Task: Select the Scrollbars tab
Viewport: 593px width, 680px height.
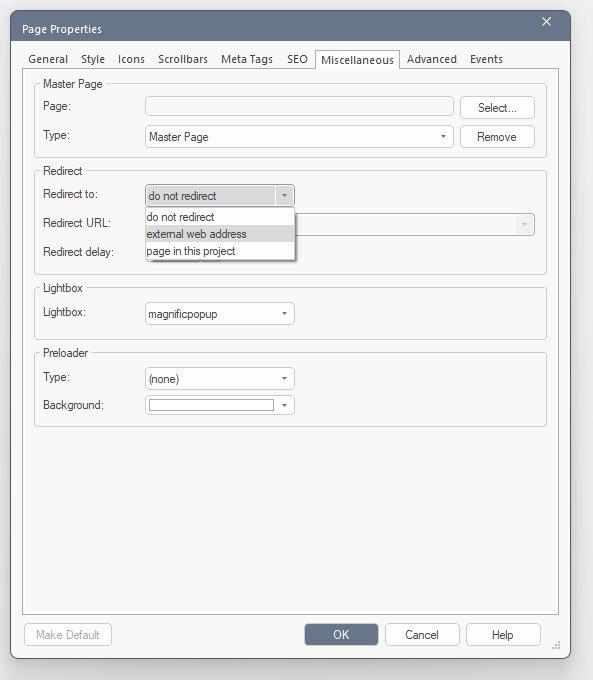Action: [x=183, y=59]
